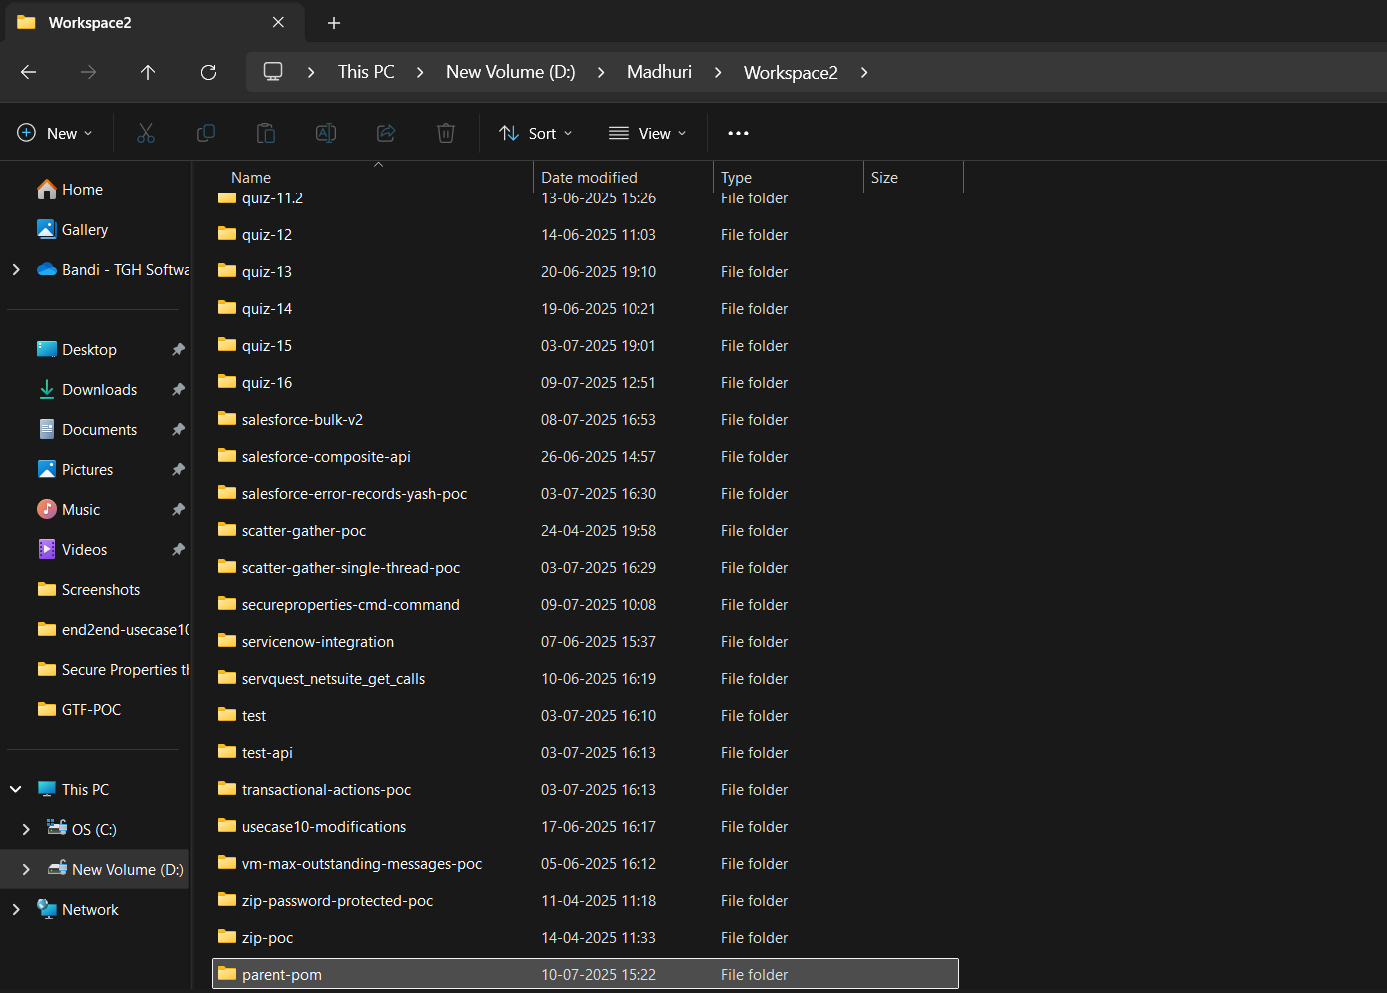Open the Sort dropdown

(536, 132)
